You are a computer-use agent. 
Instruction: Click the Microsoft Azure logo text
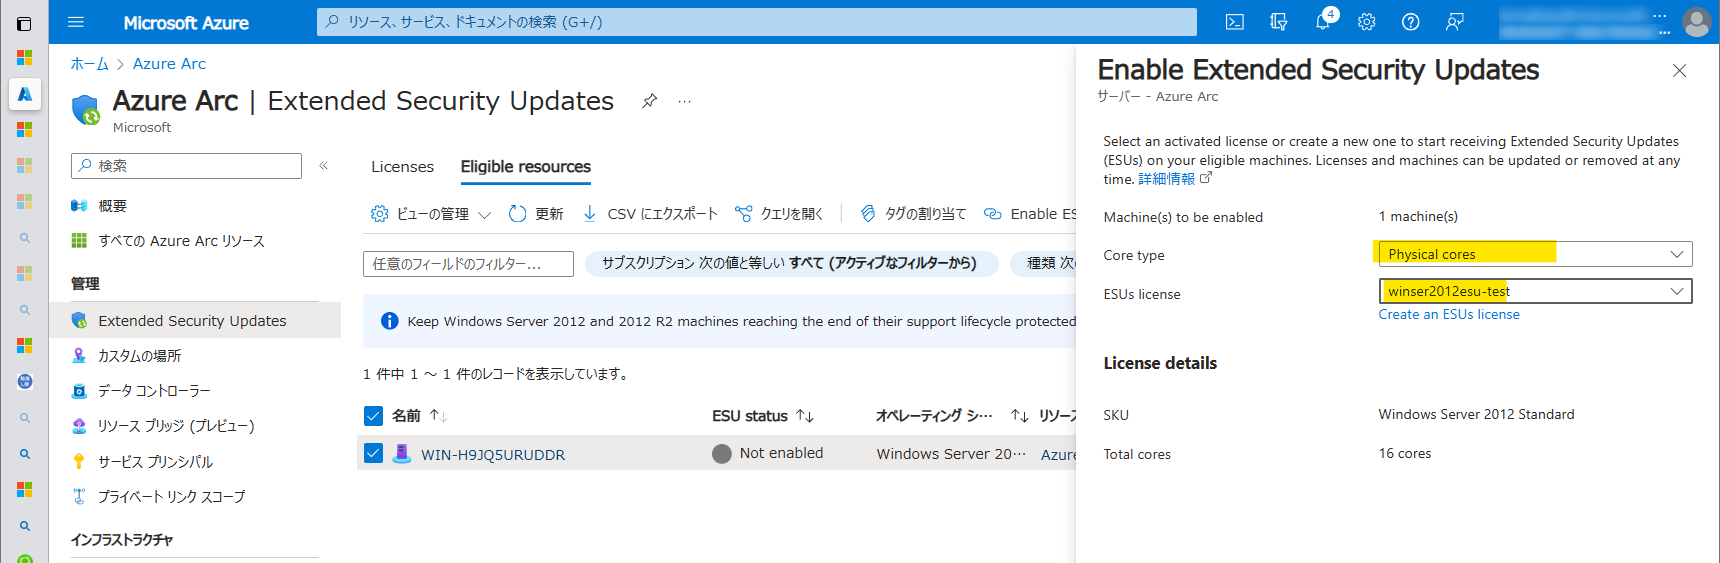186,22
